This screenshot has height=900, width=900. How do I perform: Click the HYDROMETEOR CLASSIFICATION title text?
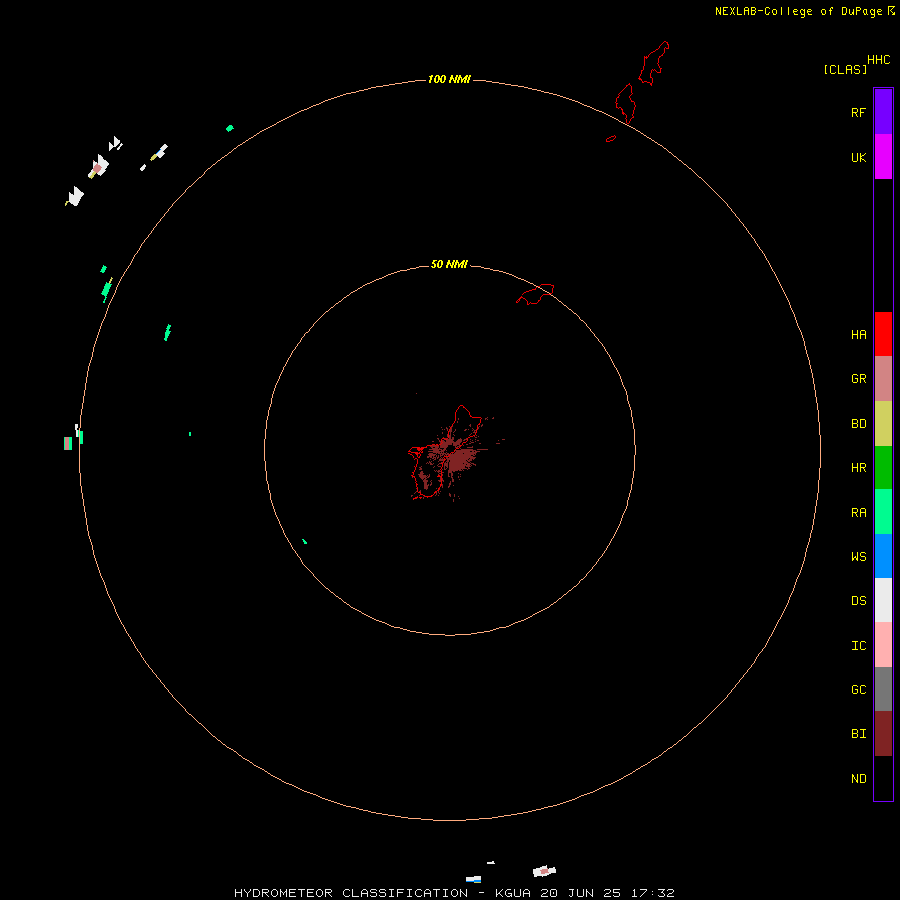[351, 893]
